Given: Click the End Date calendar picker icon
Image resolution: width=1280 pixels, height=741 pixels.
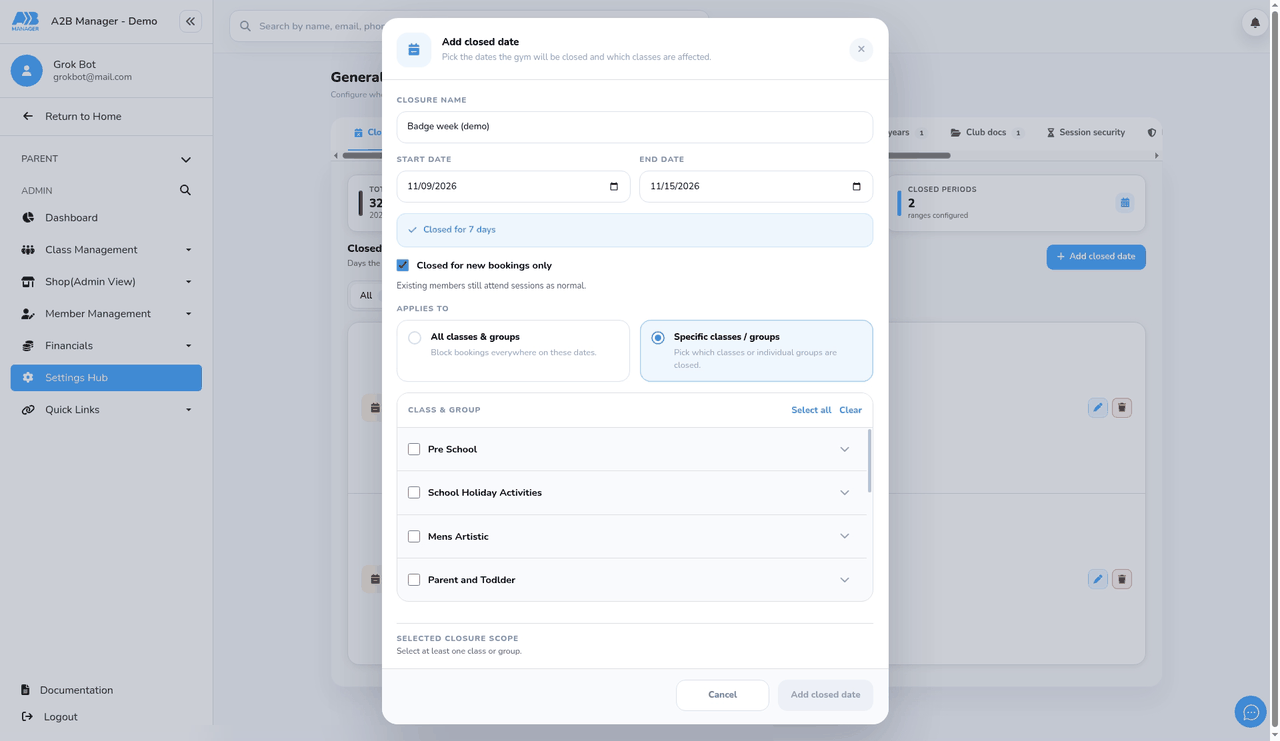Looking at the screenshot, I should (x=856, y=186).
